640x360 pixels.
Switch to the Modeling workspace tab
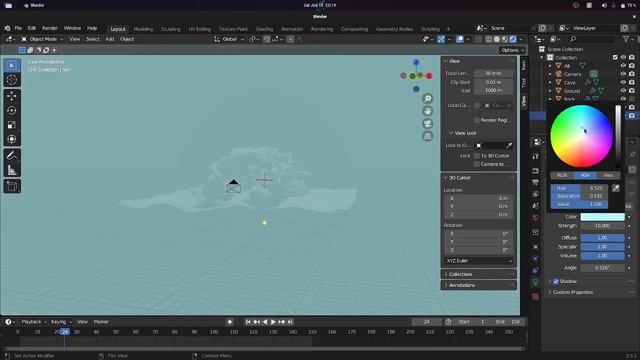click(x=143, y=29)
